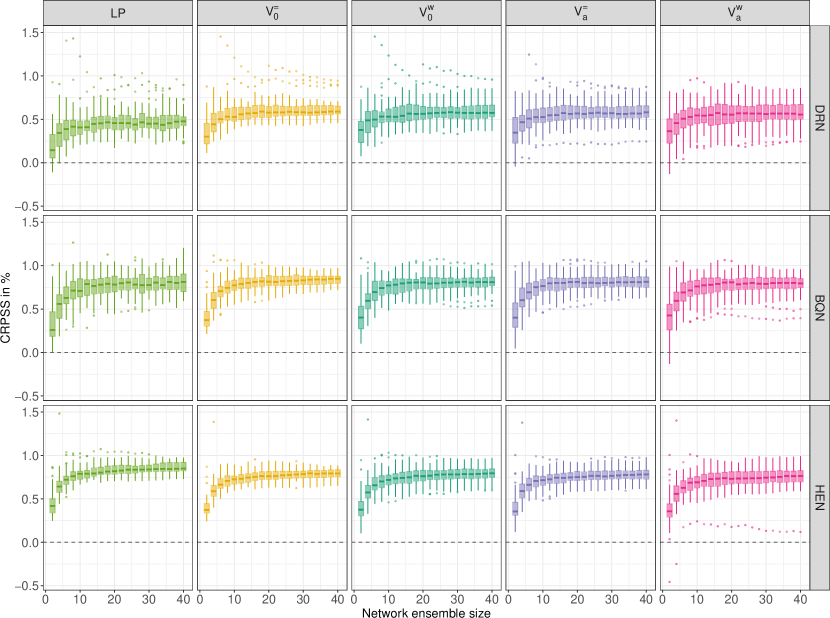Click x-axis tick 10 under the V0= column
The height and width of the screenshot is (618, 830).
click(234, 599)
